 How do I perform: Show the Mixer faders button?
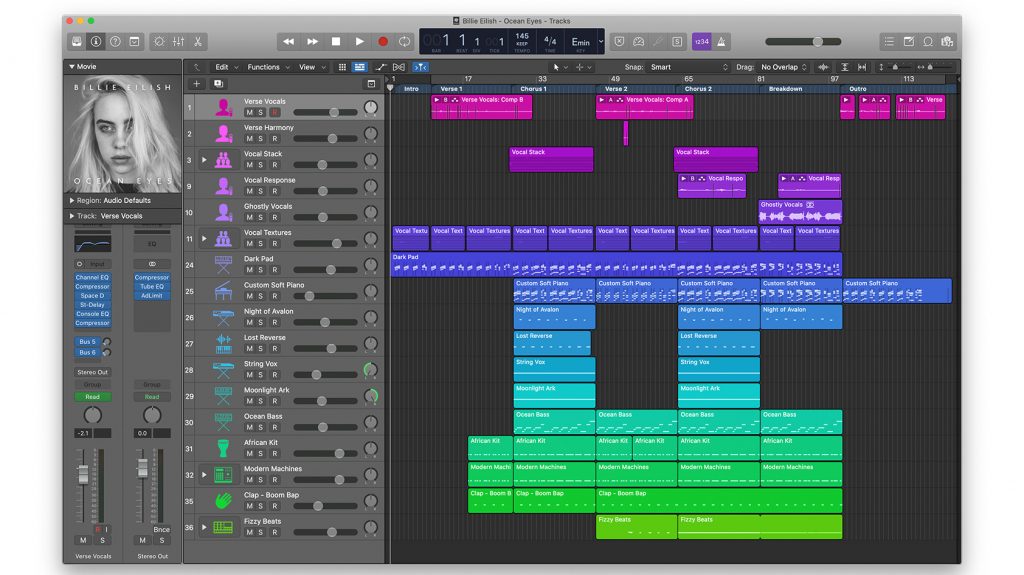pyautogui.click(x=178, y=42)
